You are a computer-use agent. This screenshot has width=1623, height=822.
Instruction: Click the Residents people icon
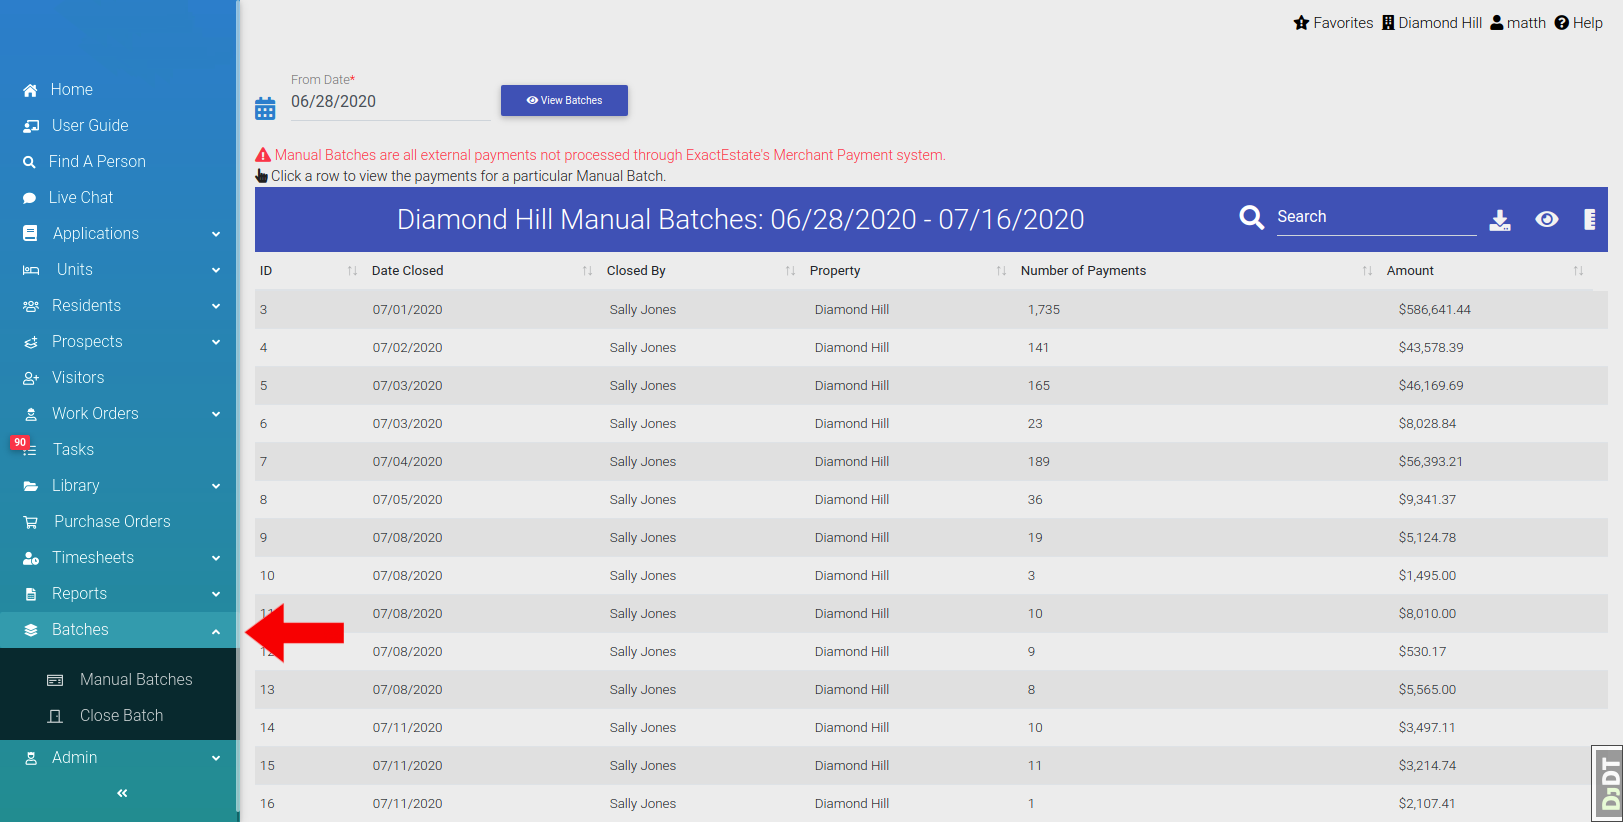[x=31, y=306]
